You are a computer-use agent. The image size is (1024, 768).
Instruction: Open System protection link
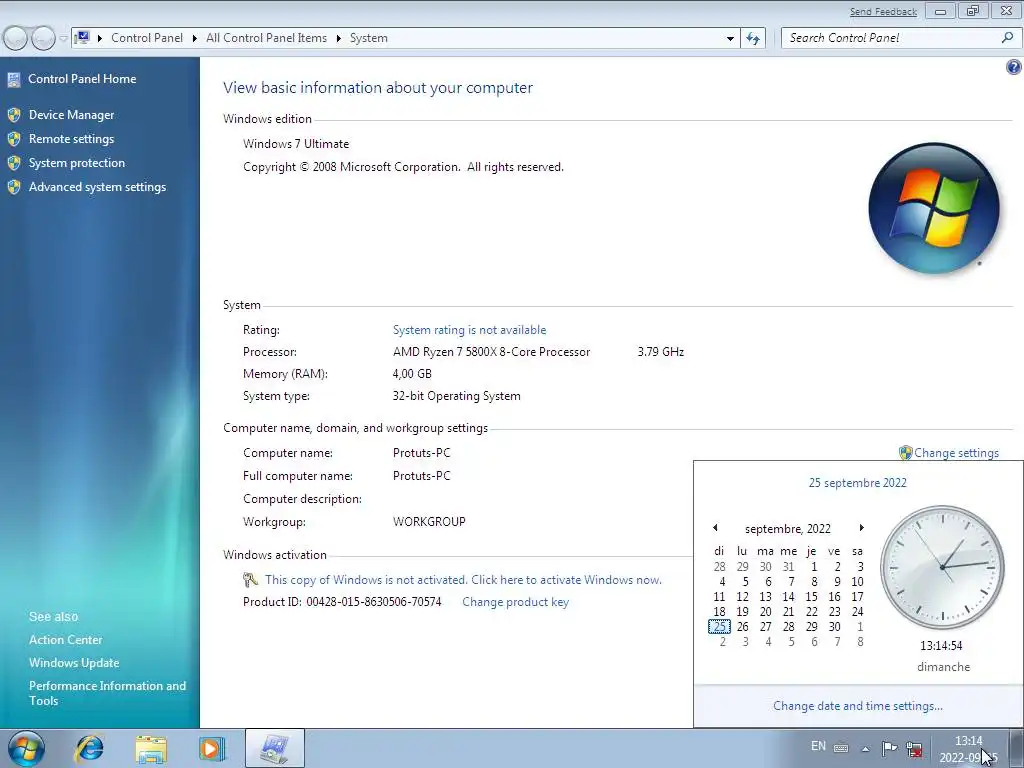click(x=76, y=163)
